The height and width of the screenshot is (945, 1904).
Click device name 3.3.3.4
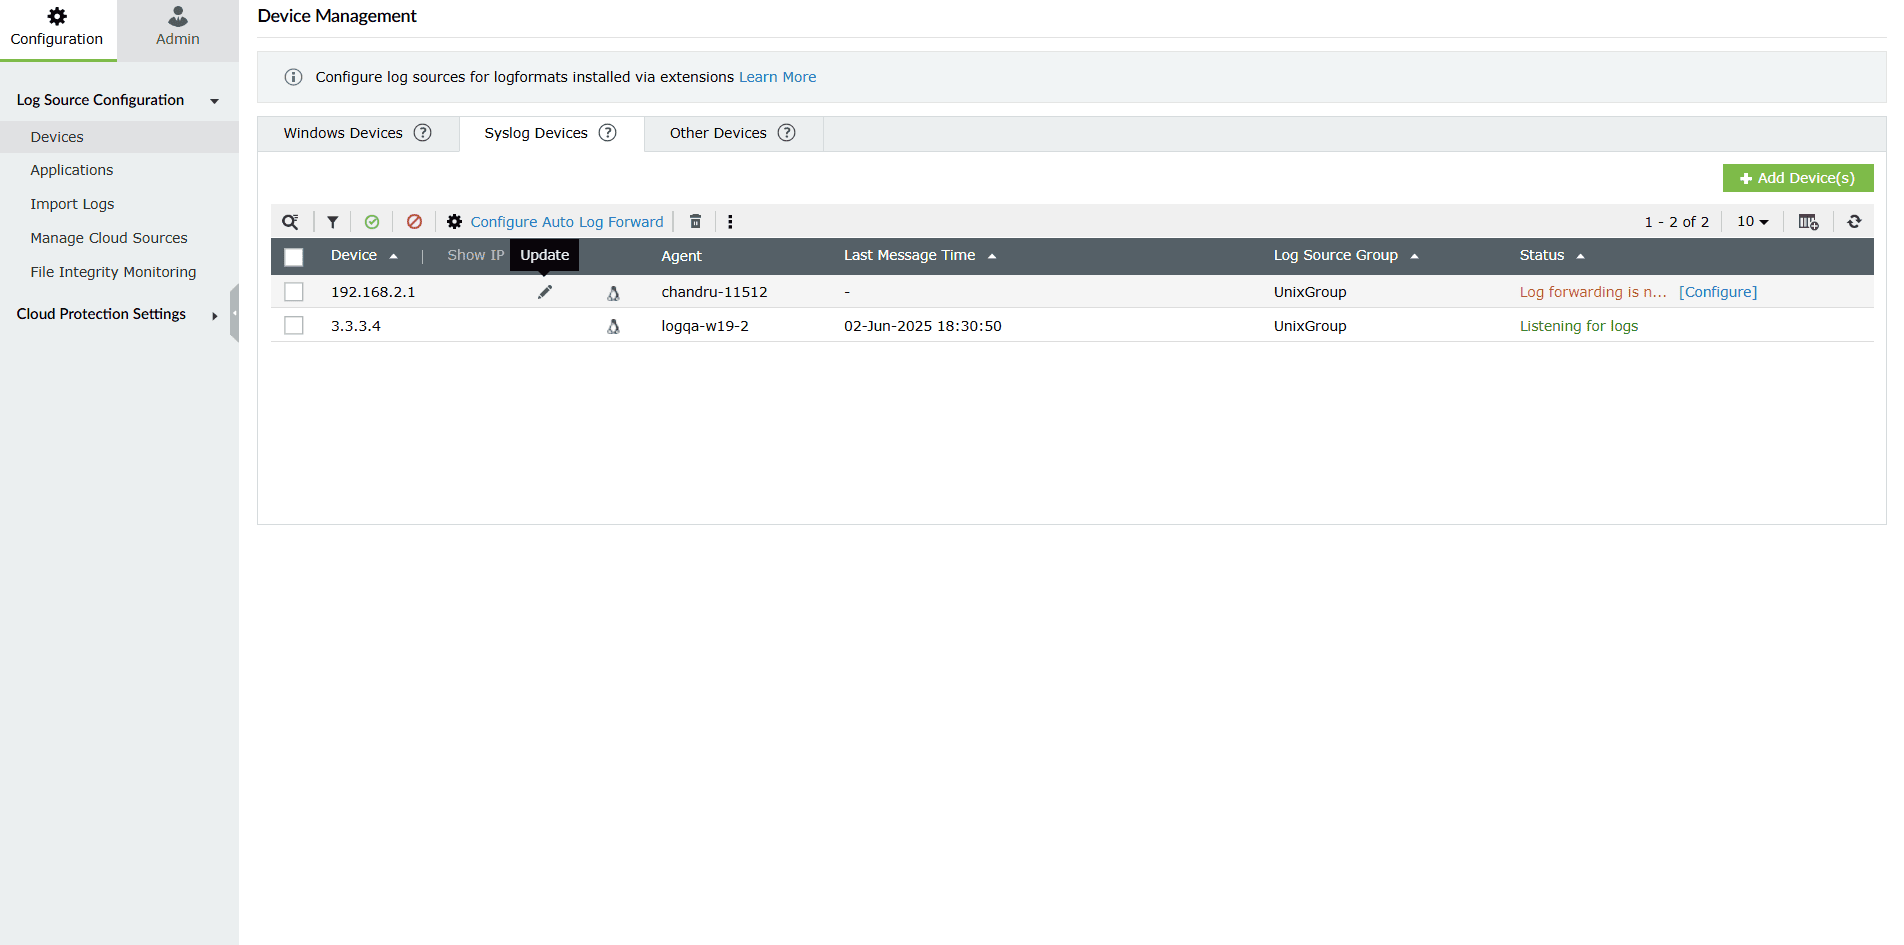[x=356, y=326]
